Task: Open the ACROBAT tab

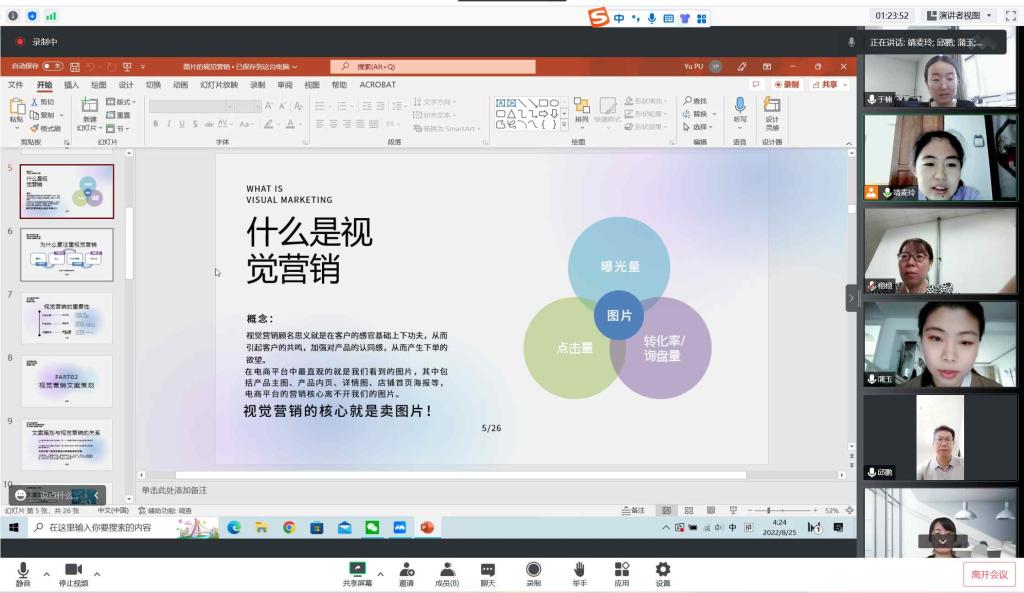Action: pyautogui.click(x=377, y=85)
